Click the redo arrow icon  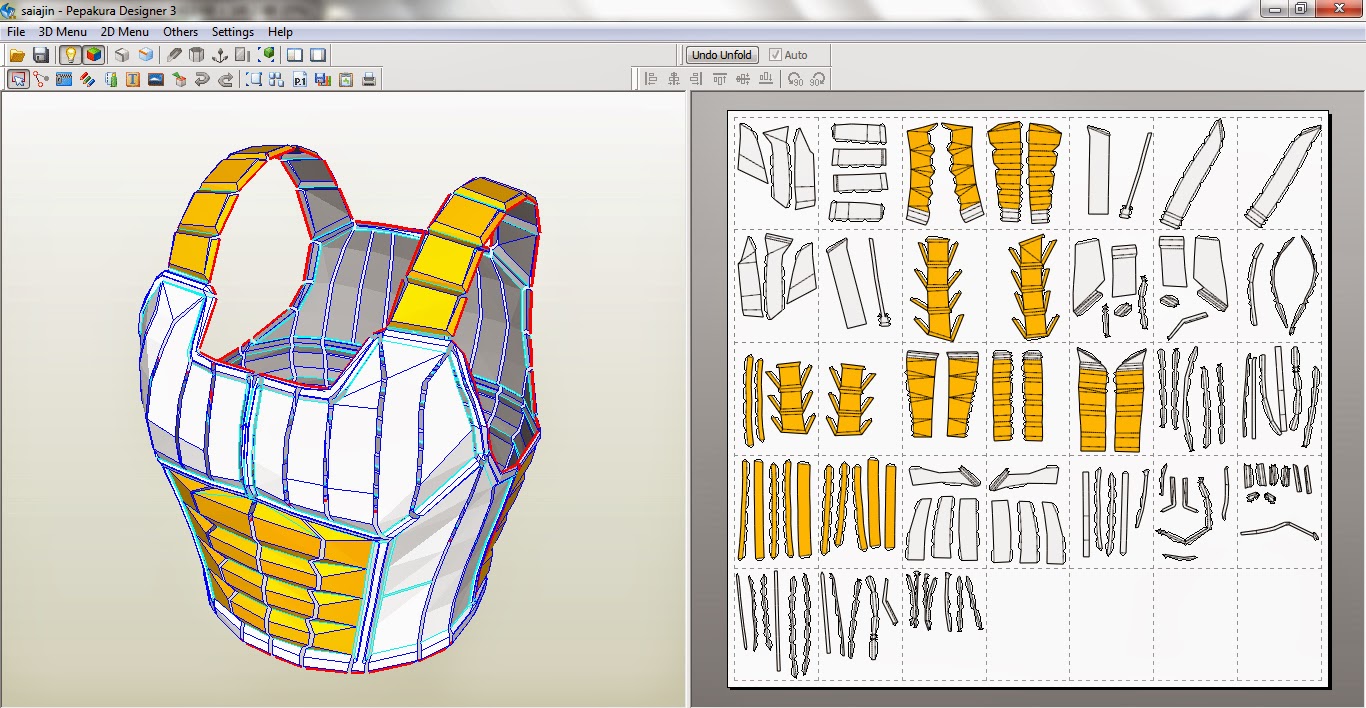point(226,79)
